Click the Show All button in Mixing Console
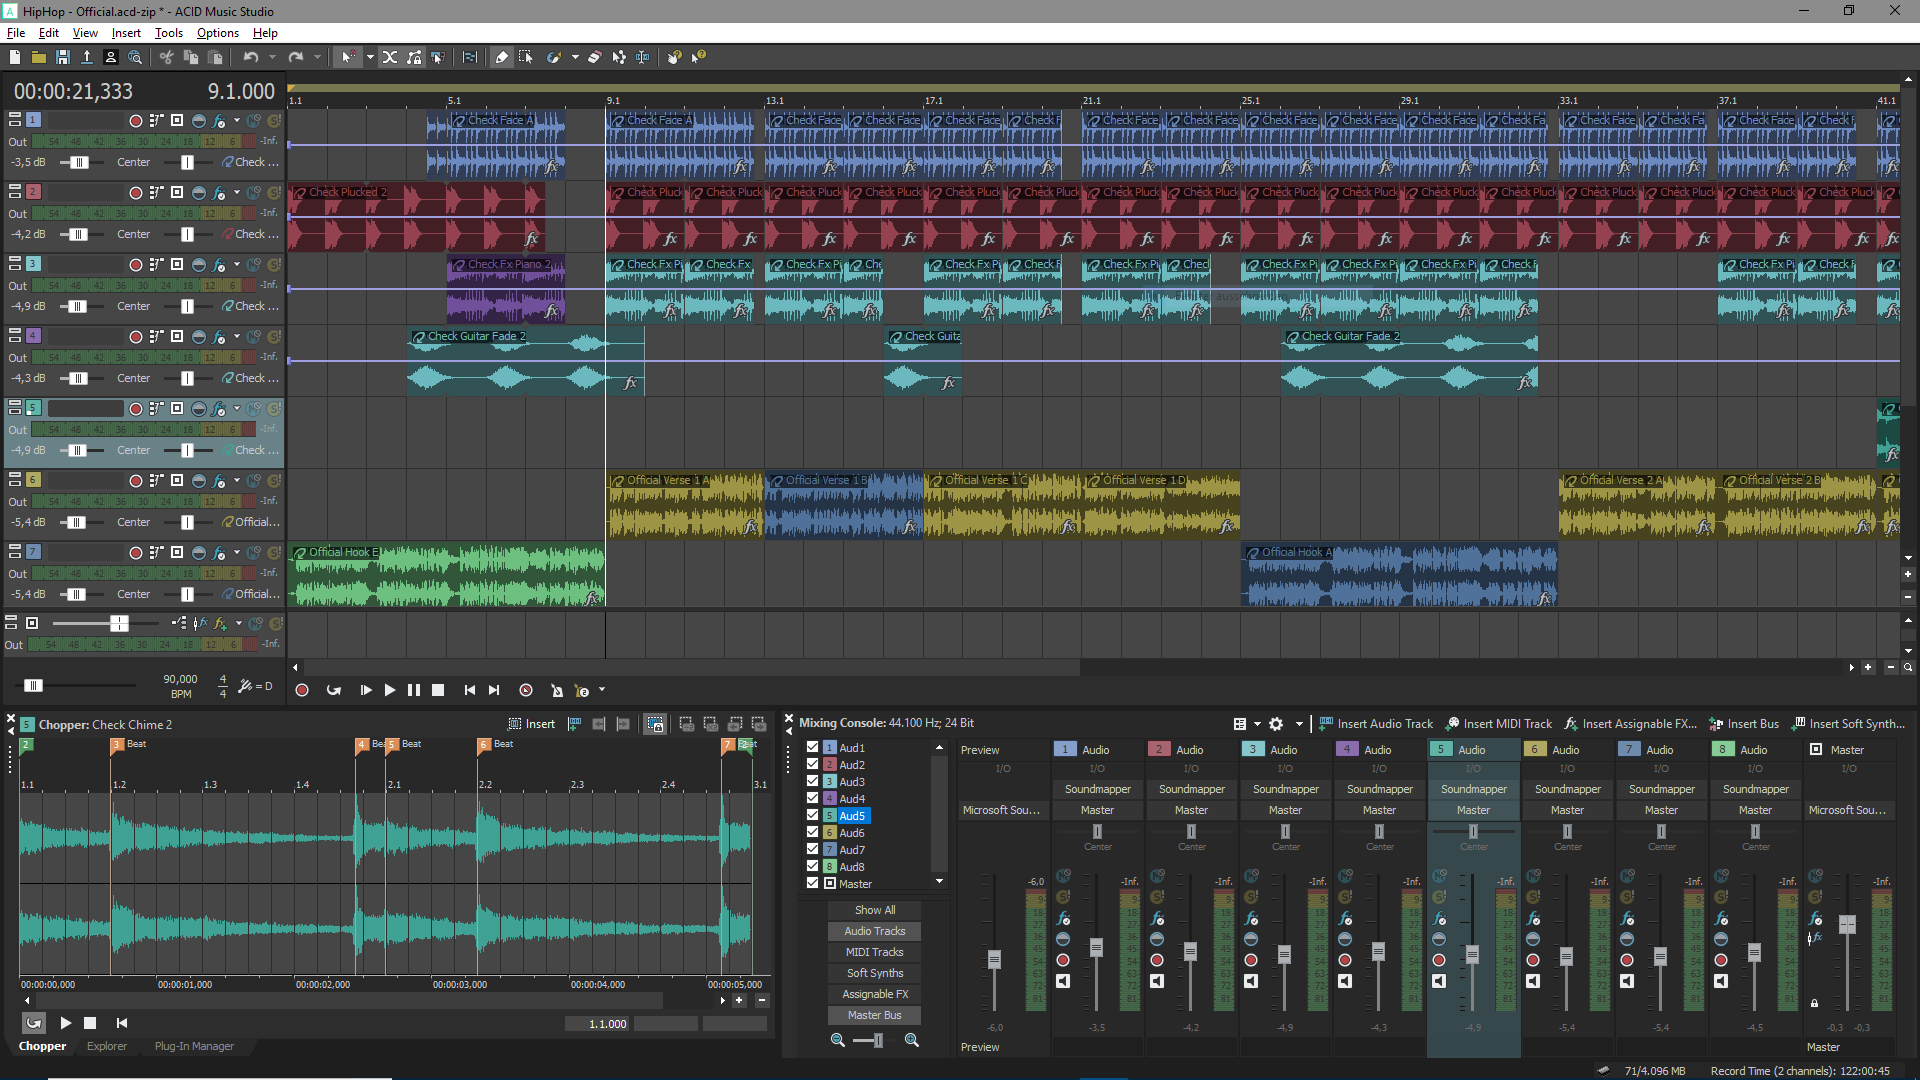Screen dimensions: 1920x1080 tap(874, 910)
